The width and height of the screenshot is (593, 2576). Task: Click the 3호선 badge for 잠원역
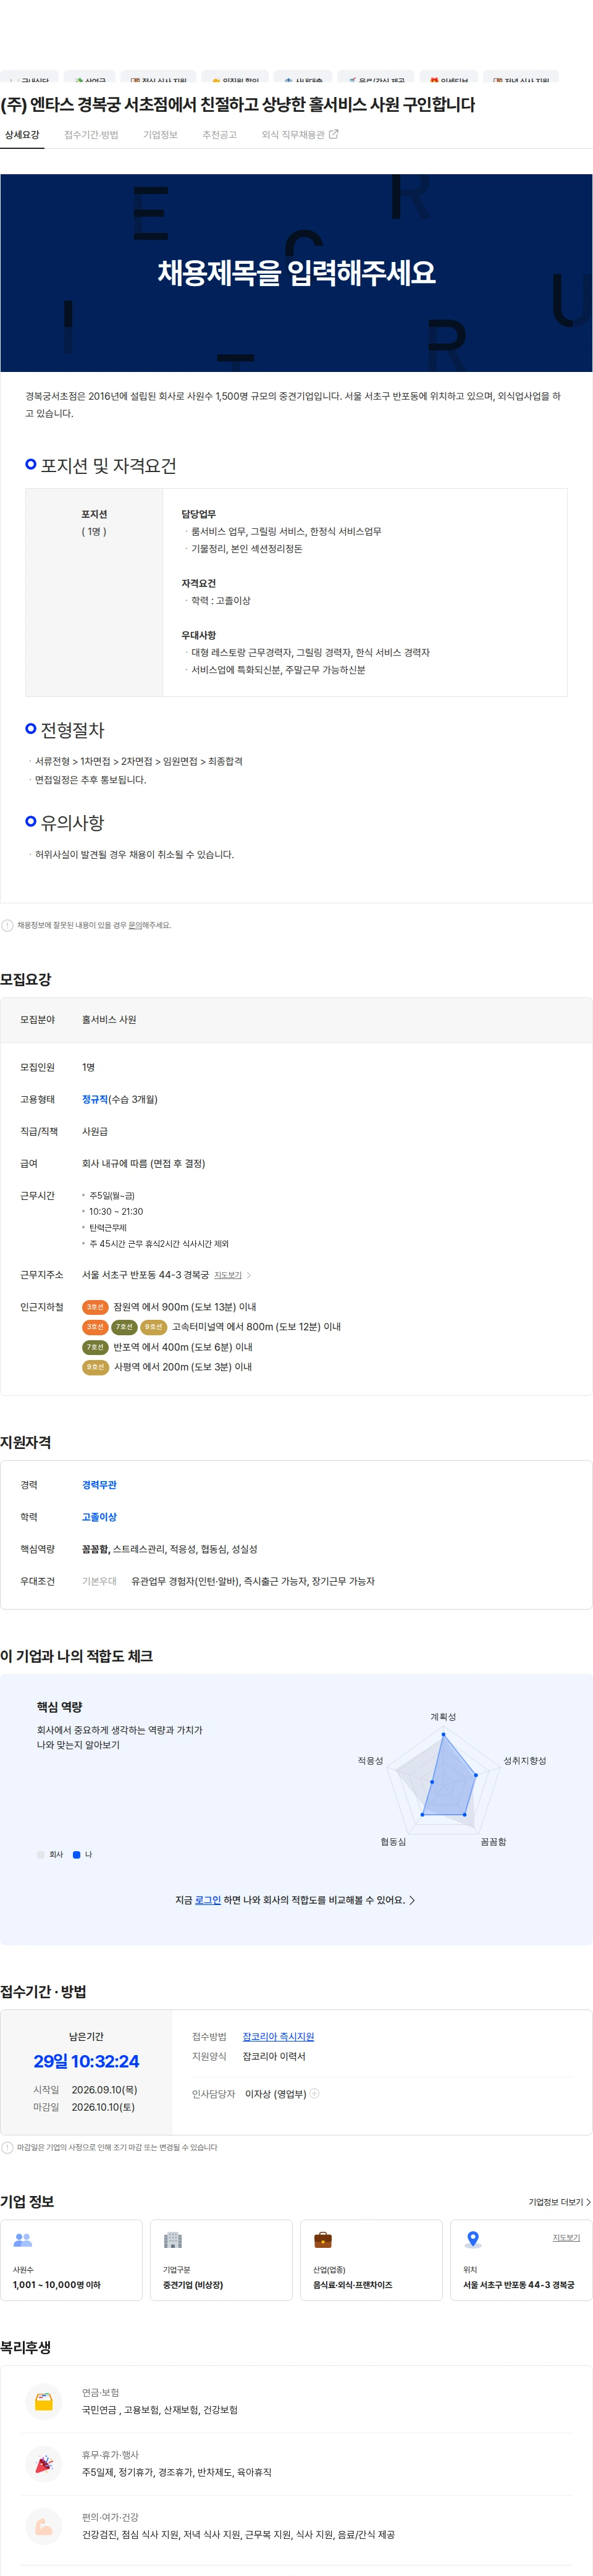coord(95,1307)
